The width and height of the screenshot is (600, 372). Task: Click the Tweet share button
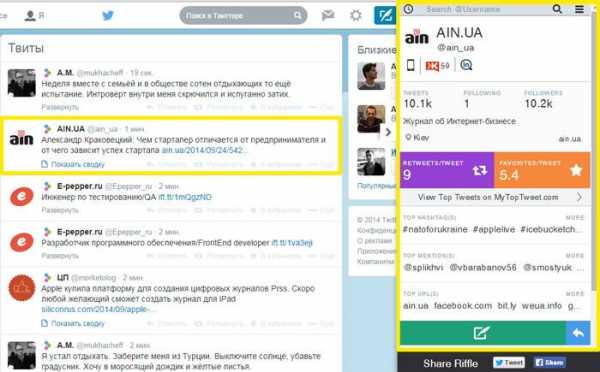tap(509, 362)
